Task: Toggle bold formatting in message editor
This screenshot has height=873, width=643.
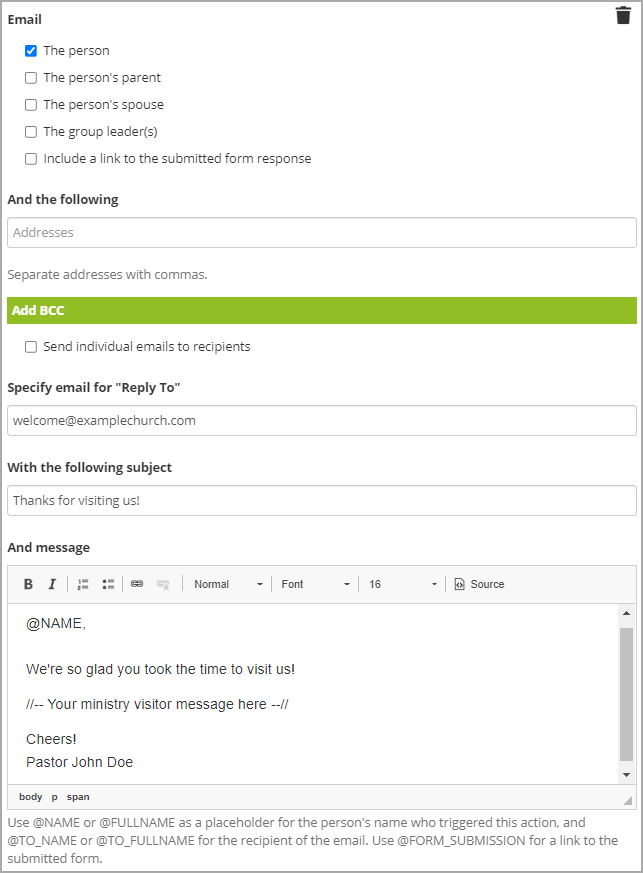Action: click(28, 584)
